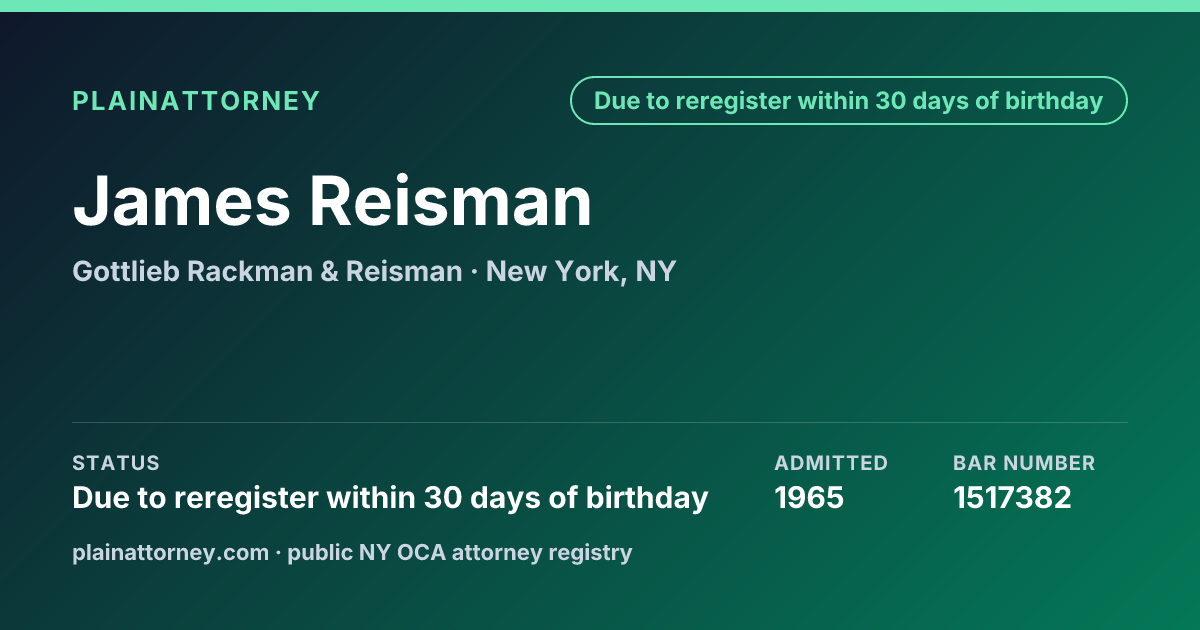The width and height of the screenshot is (1200, 630).
Task: Select the New York, NY location text
Action: coord(581,271)
